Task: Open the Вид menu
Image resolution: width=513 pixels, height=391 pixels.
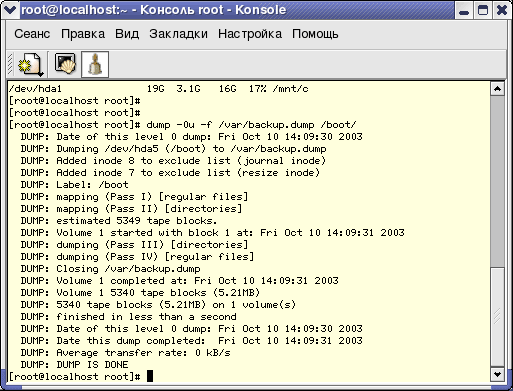Action: [x=127, y=34]
